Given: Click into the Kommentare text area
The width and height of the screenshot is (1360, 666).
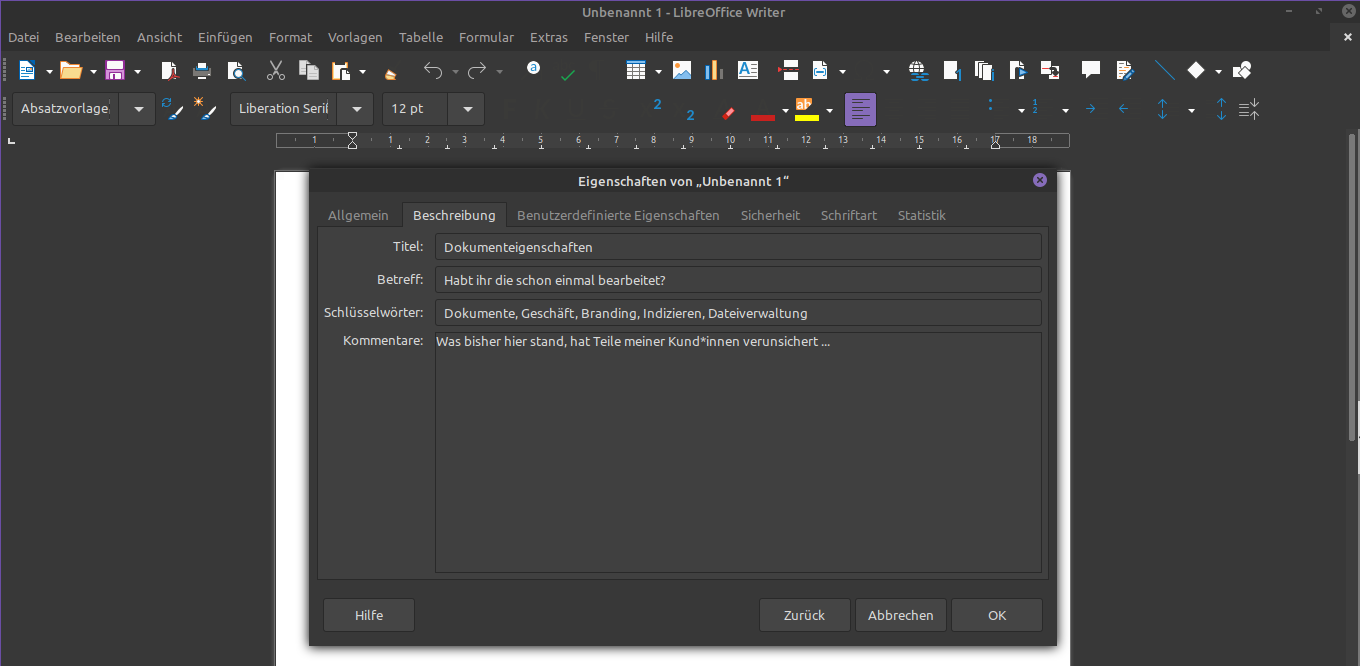Looking at the screenshot, I should pyautogui.click(x=738, y=453).
